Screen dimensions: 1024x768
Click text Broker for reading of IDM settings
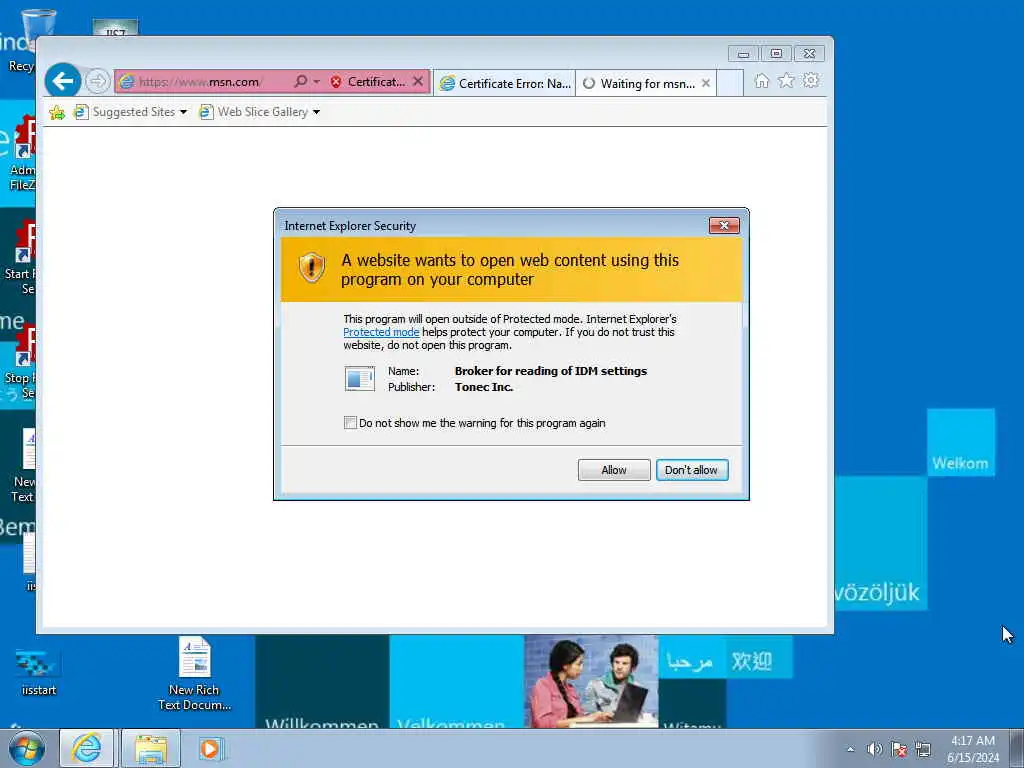pyautogui.click(x=551, y=371)
